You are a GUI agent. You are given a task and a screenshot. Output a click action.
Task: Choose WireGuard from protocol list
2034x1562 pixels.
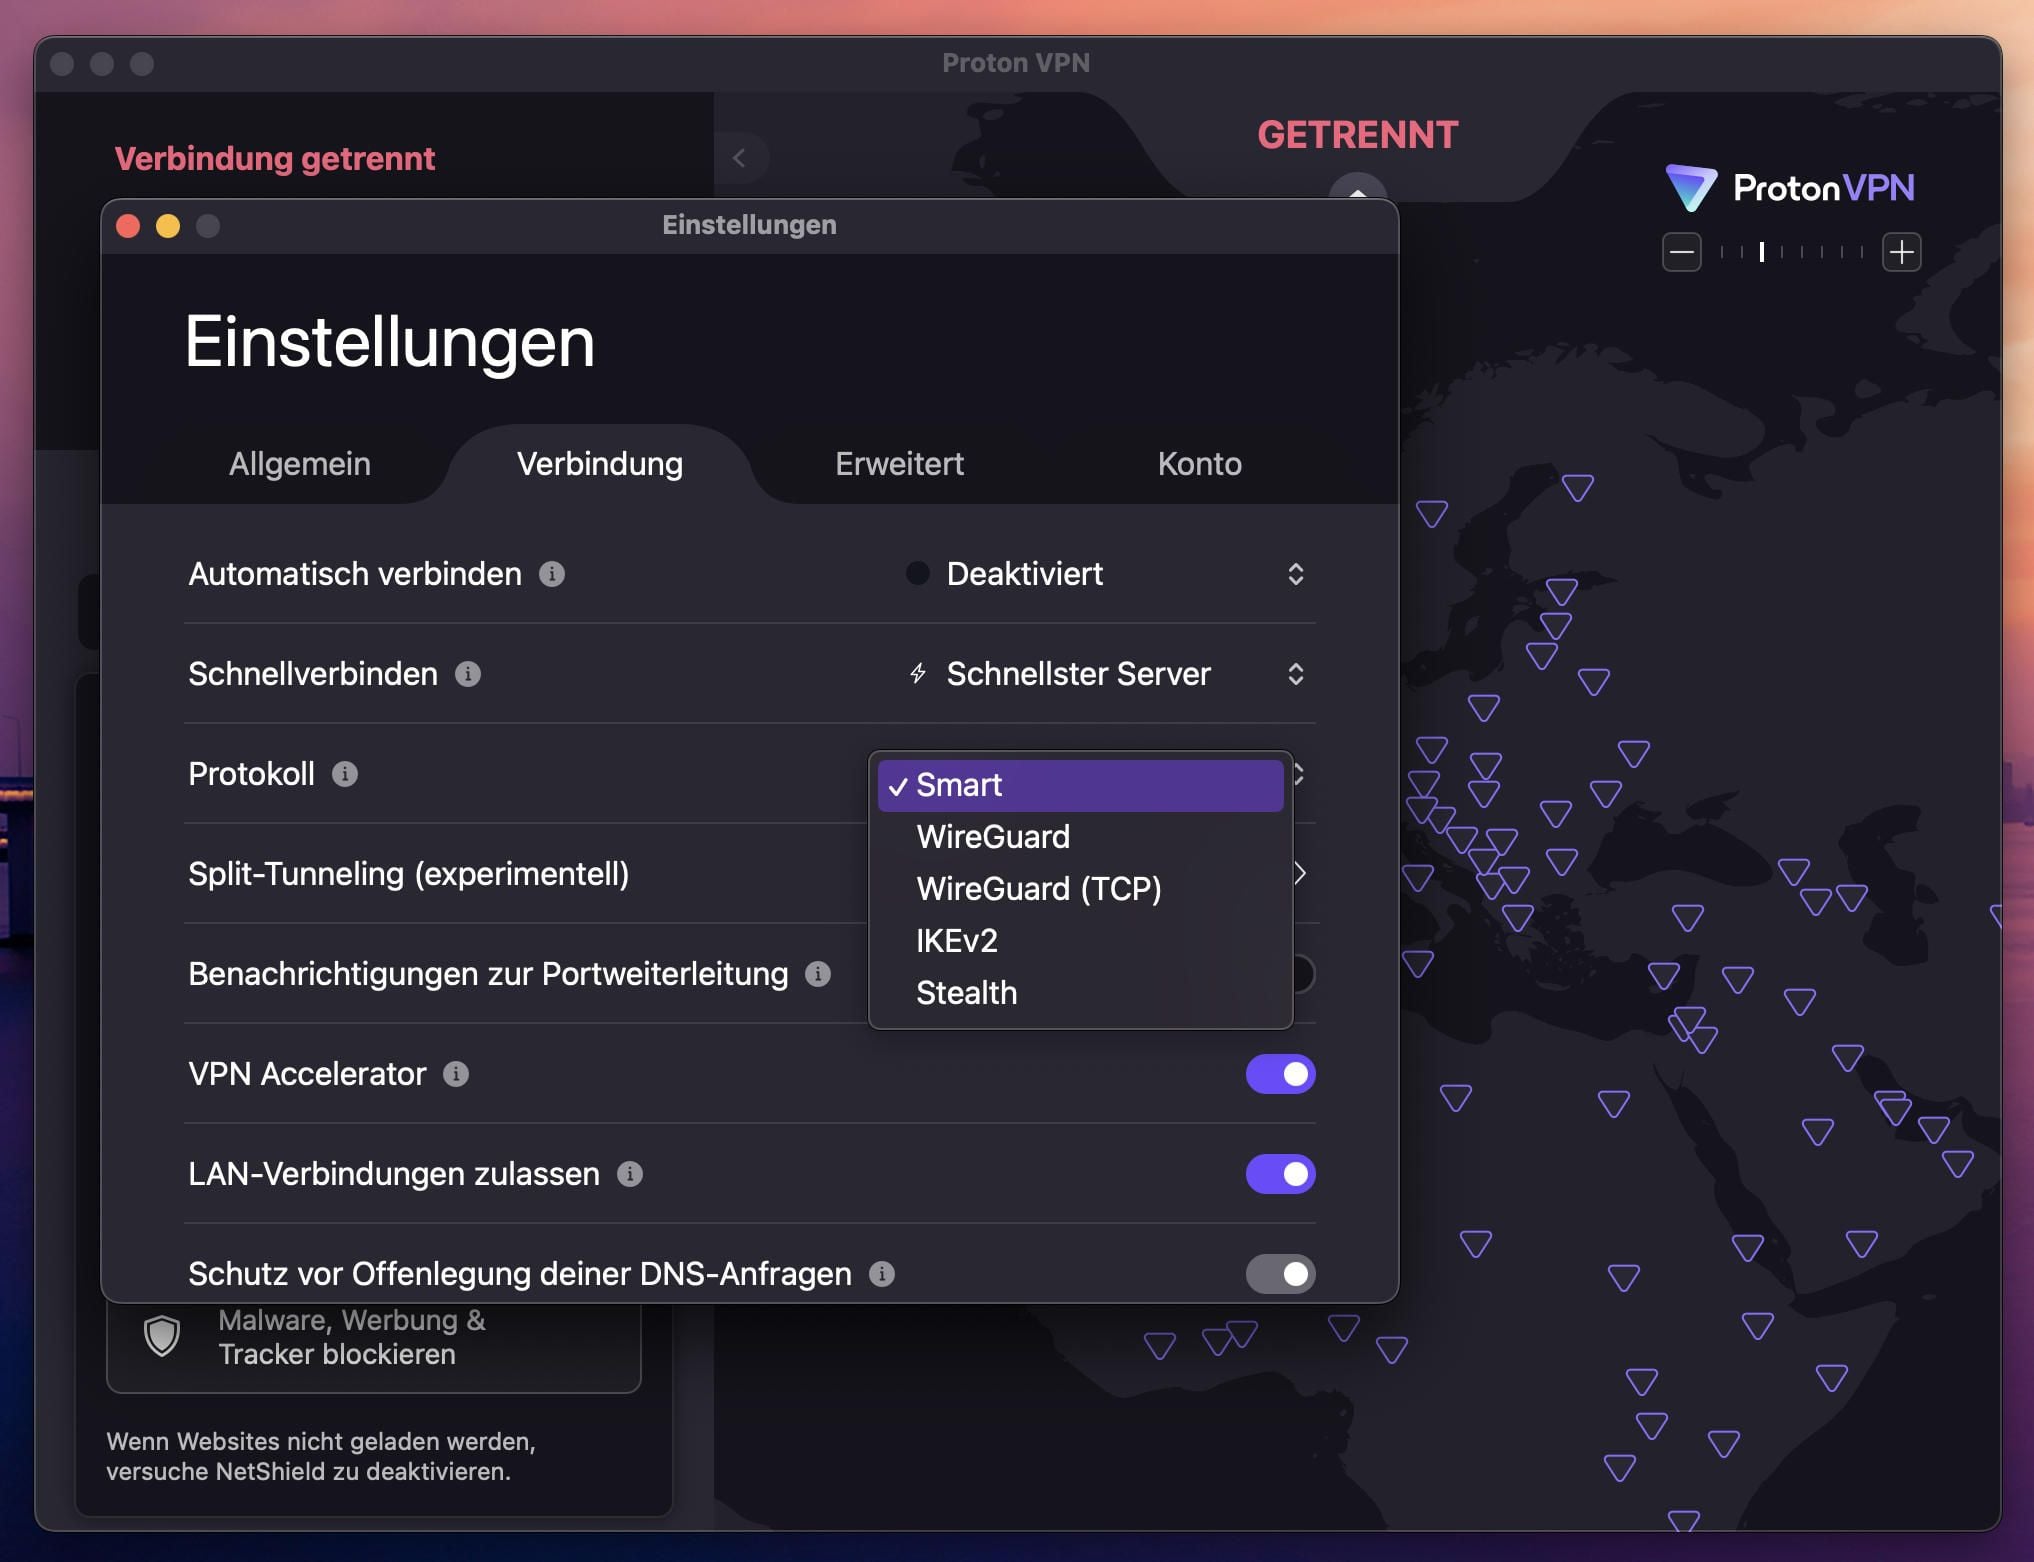[x=1081, y=837]
